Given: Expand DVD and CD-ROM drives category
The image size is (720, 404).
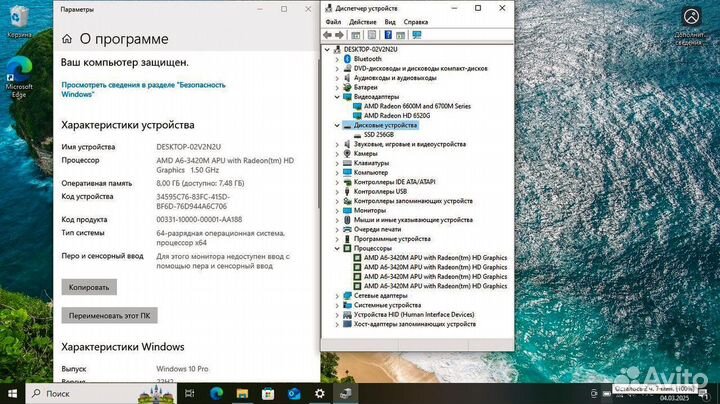Looking at the screenshot, I should click(337, 68).
